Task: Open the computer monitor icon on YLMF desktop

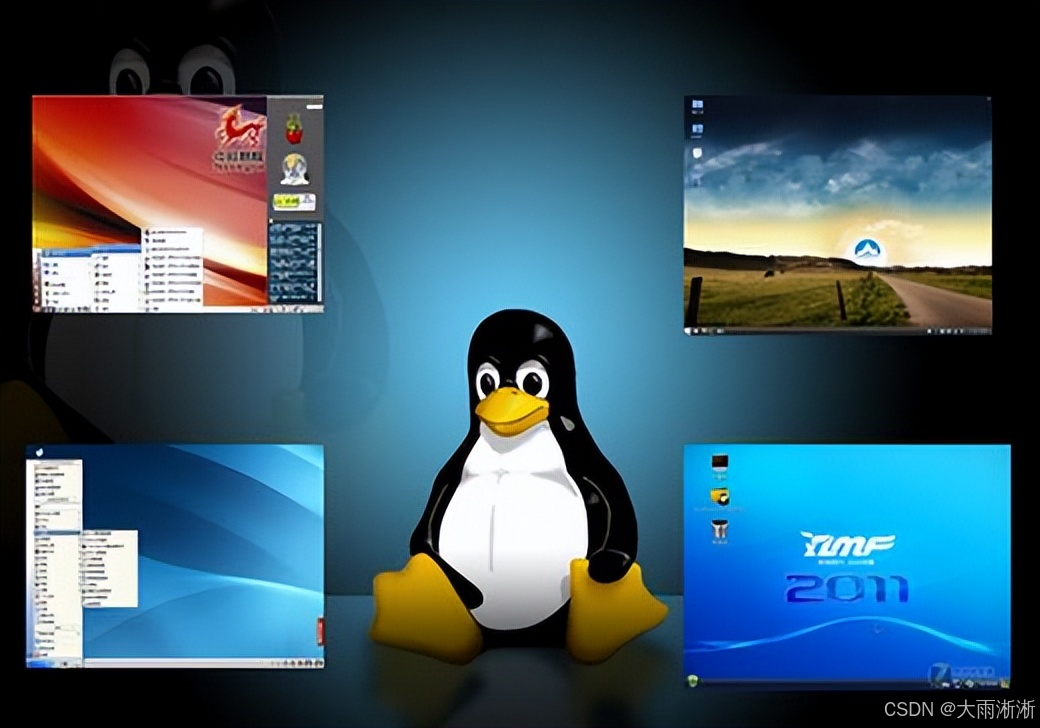Action: click(720, 462)
